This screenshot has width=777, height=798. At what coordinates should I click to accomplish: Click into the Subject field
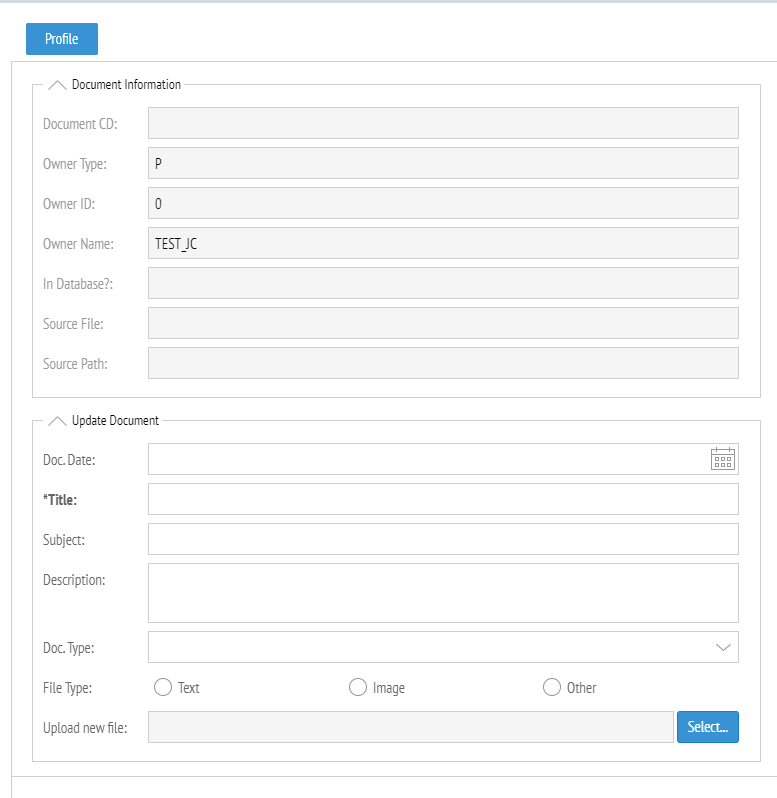[443, 539]
